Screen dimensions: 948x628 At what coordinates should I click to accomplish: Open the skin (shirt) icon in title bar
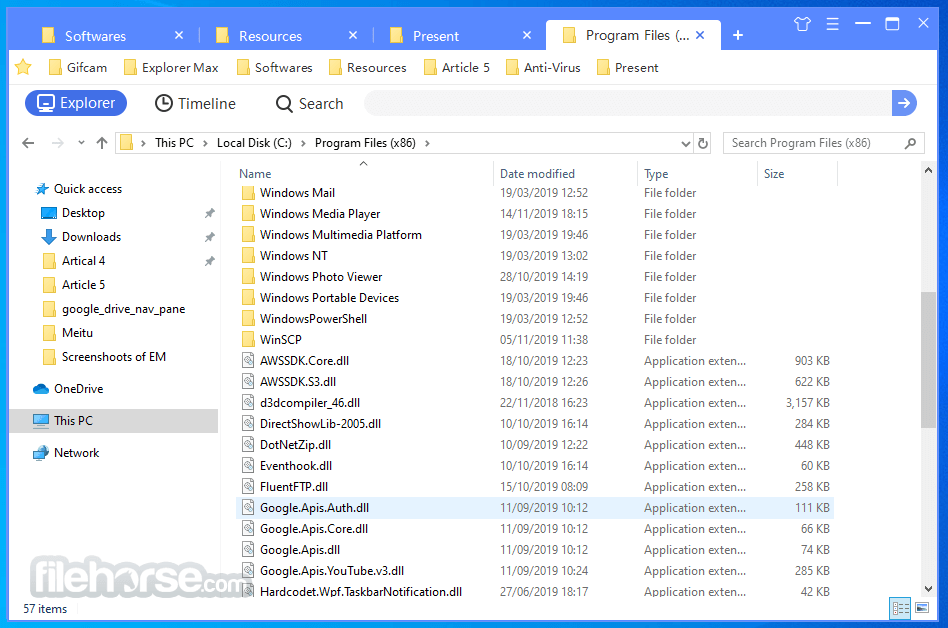(802, 24)
